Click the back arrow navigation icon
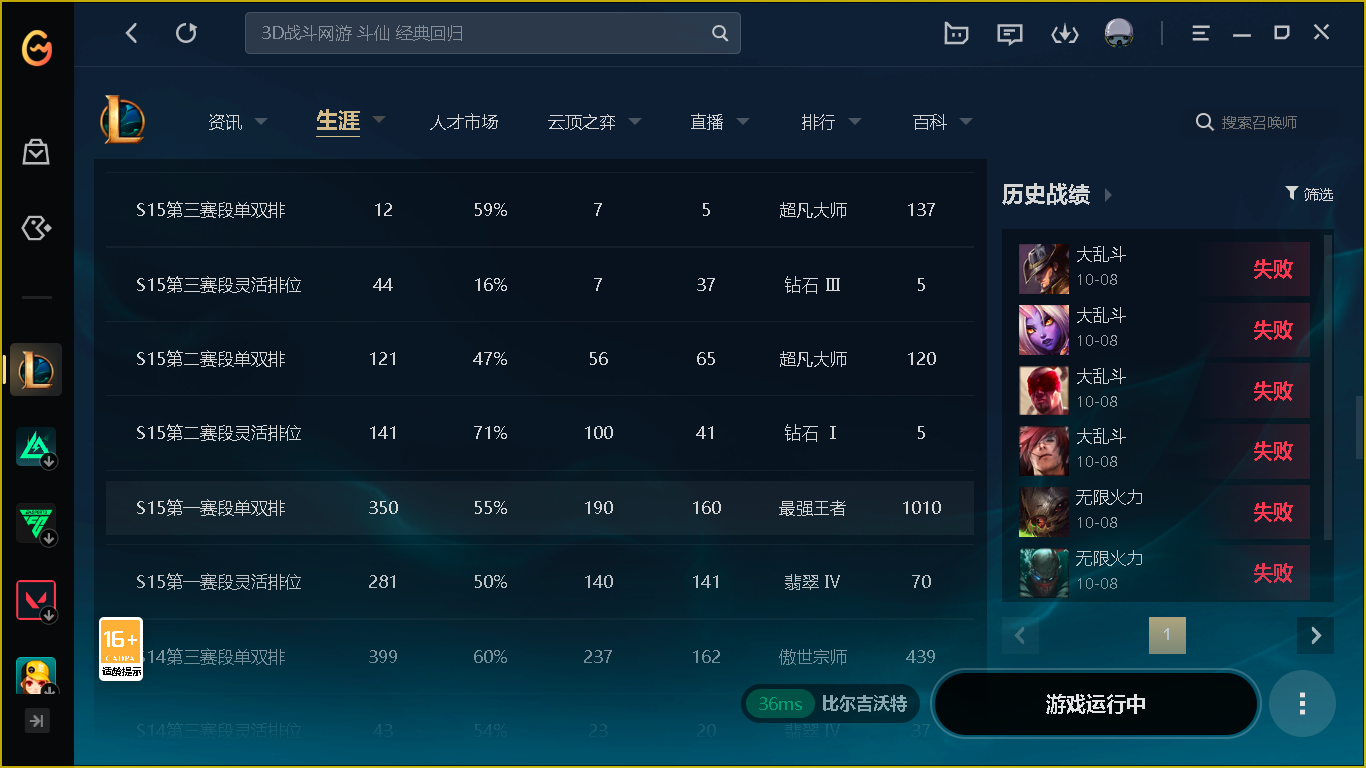1366x768 pixels. click(131, 33)
